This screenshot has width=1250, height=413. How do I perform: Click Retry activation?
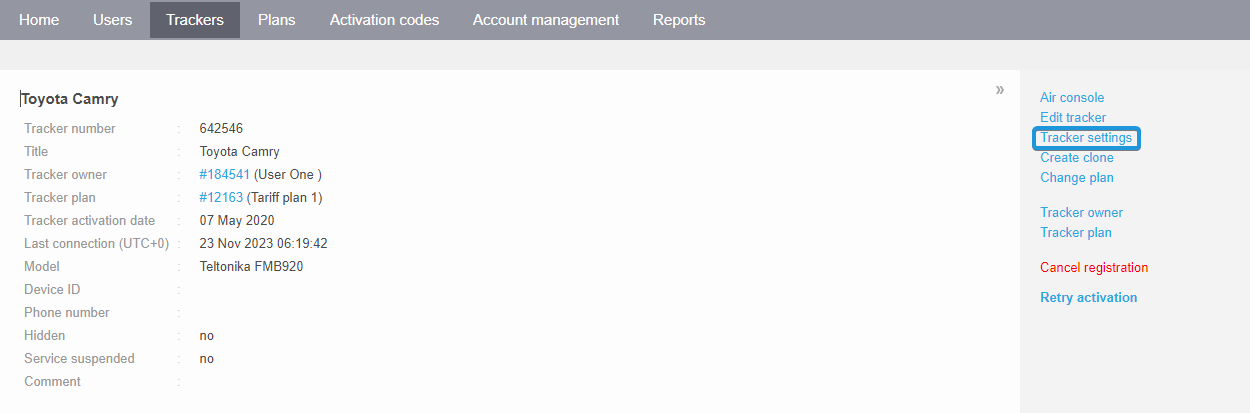[1089, 298]
